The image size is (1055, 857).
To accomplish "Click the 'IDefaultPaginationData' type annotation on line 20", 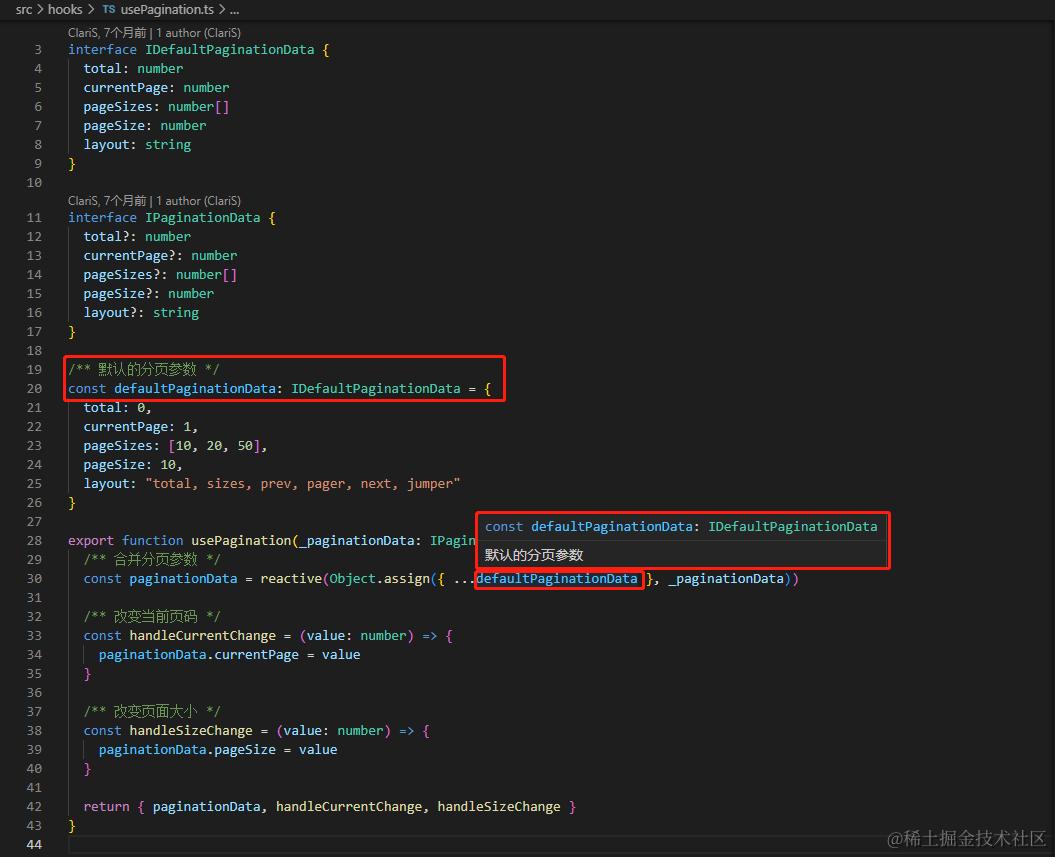I will 375,388.
